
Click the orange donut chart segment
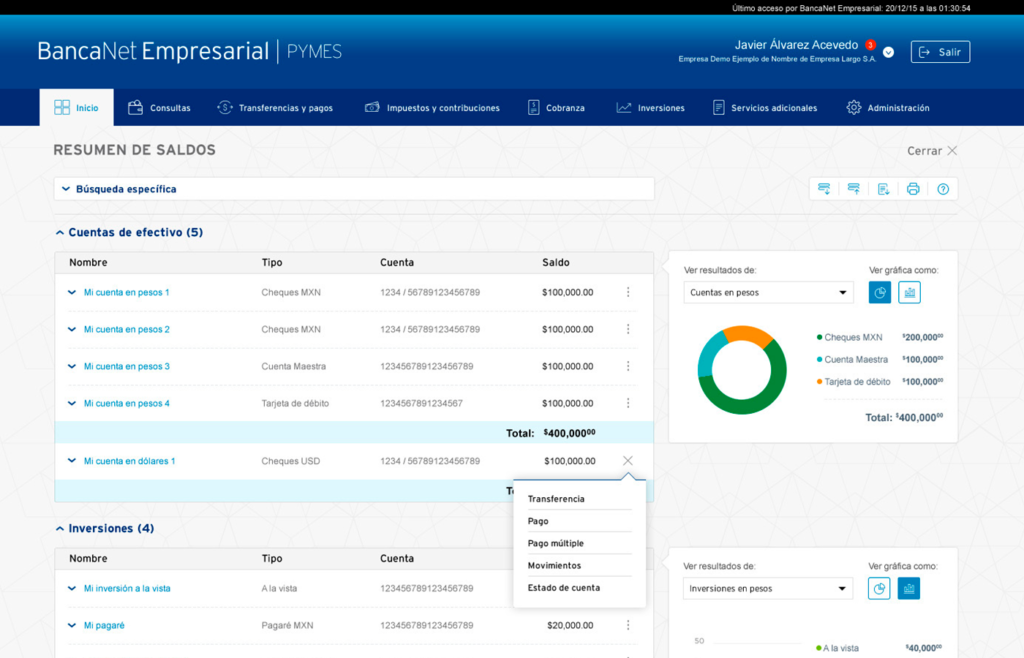click(749, 334)
